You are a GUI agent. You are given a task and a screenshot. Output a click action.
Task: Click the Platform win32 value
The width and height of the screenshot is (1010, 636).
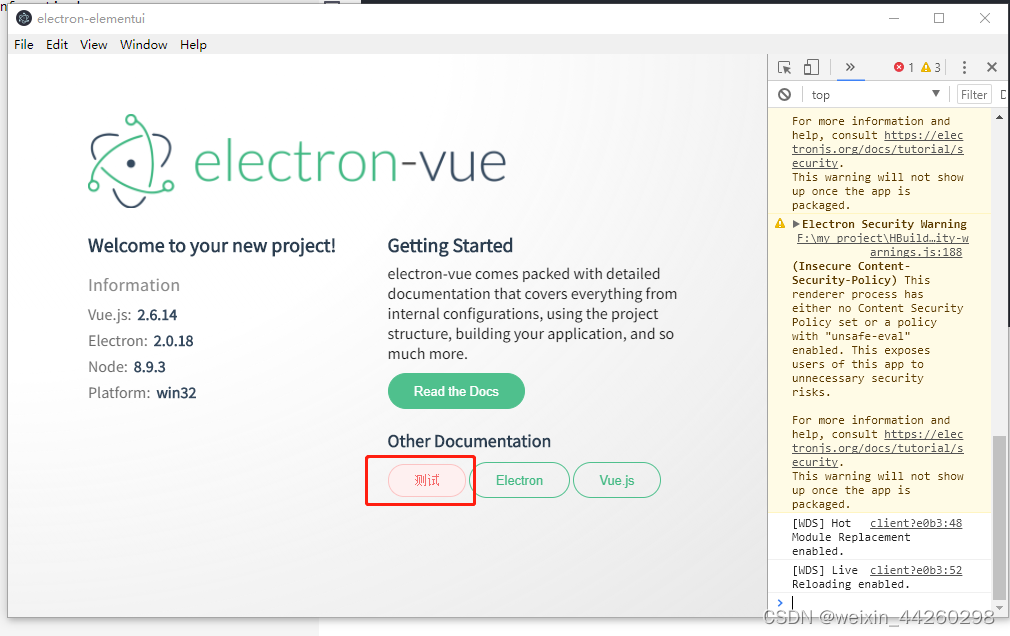click(176, 393)
